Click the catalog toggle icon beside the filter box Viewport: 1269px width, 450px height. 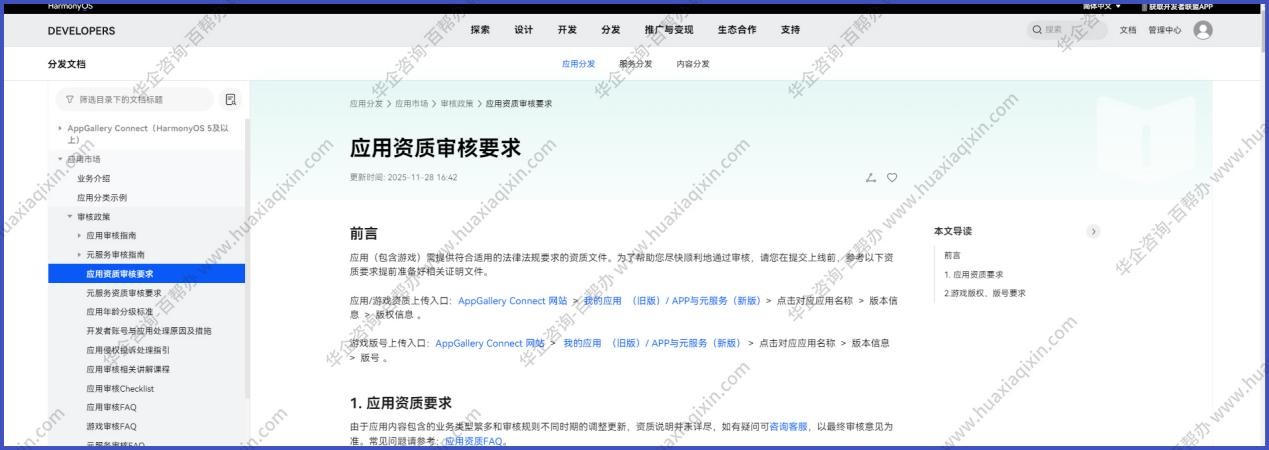click(231, 99)
